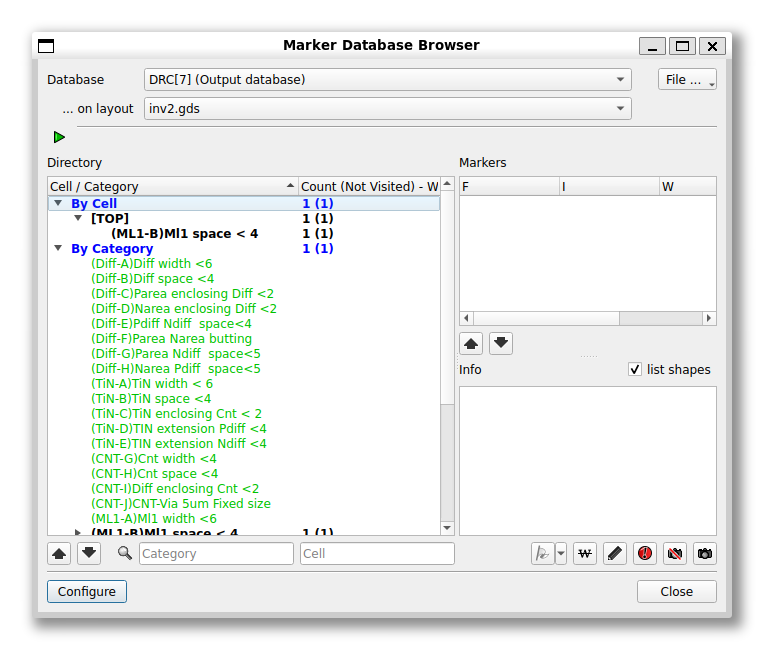Select (Diff-C)Parea enclosing Diff <2
Screen dimensions: 763x649
(x=182, y=294)
